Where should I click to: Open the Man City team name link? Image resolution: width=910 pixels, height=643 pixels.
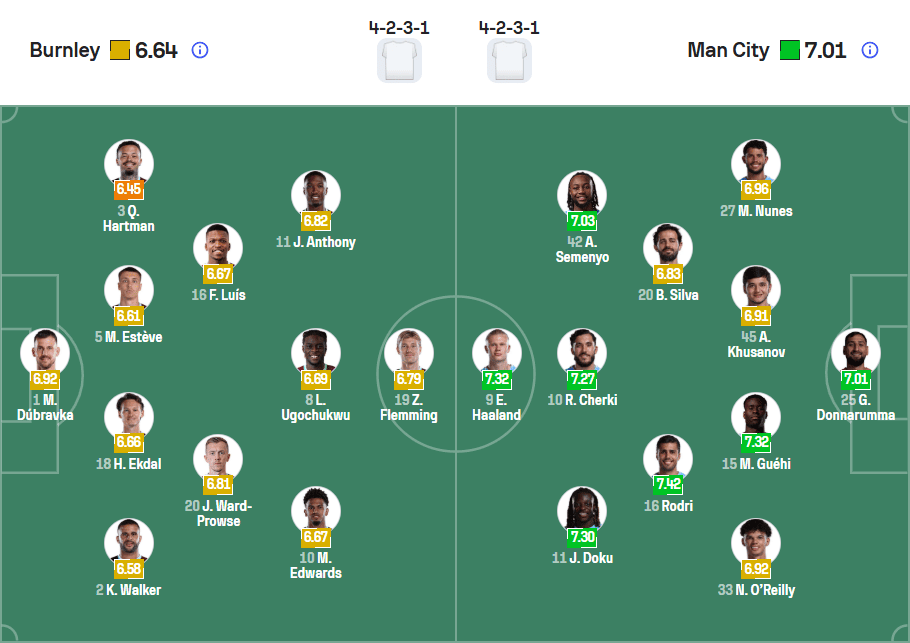(728, 50)
